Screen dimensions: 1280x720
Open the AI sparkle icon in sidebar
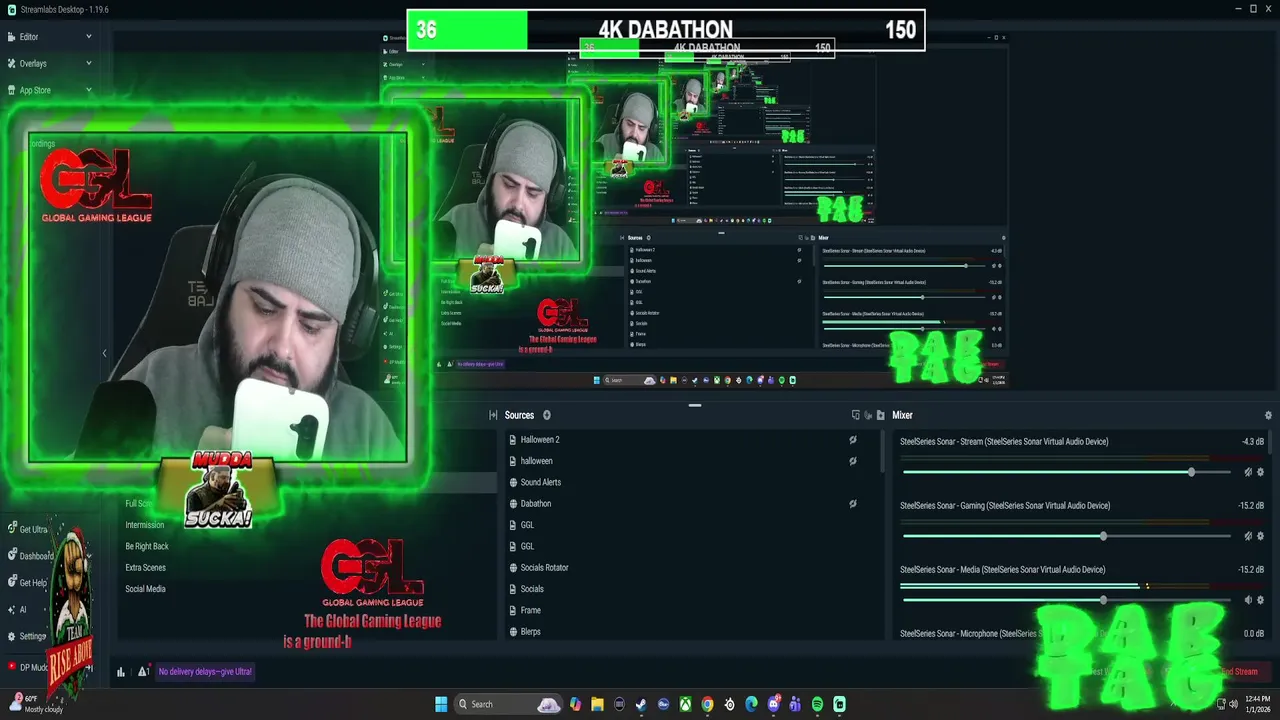[x=12, y=609]
